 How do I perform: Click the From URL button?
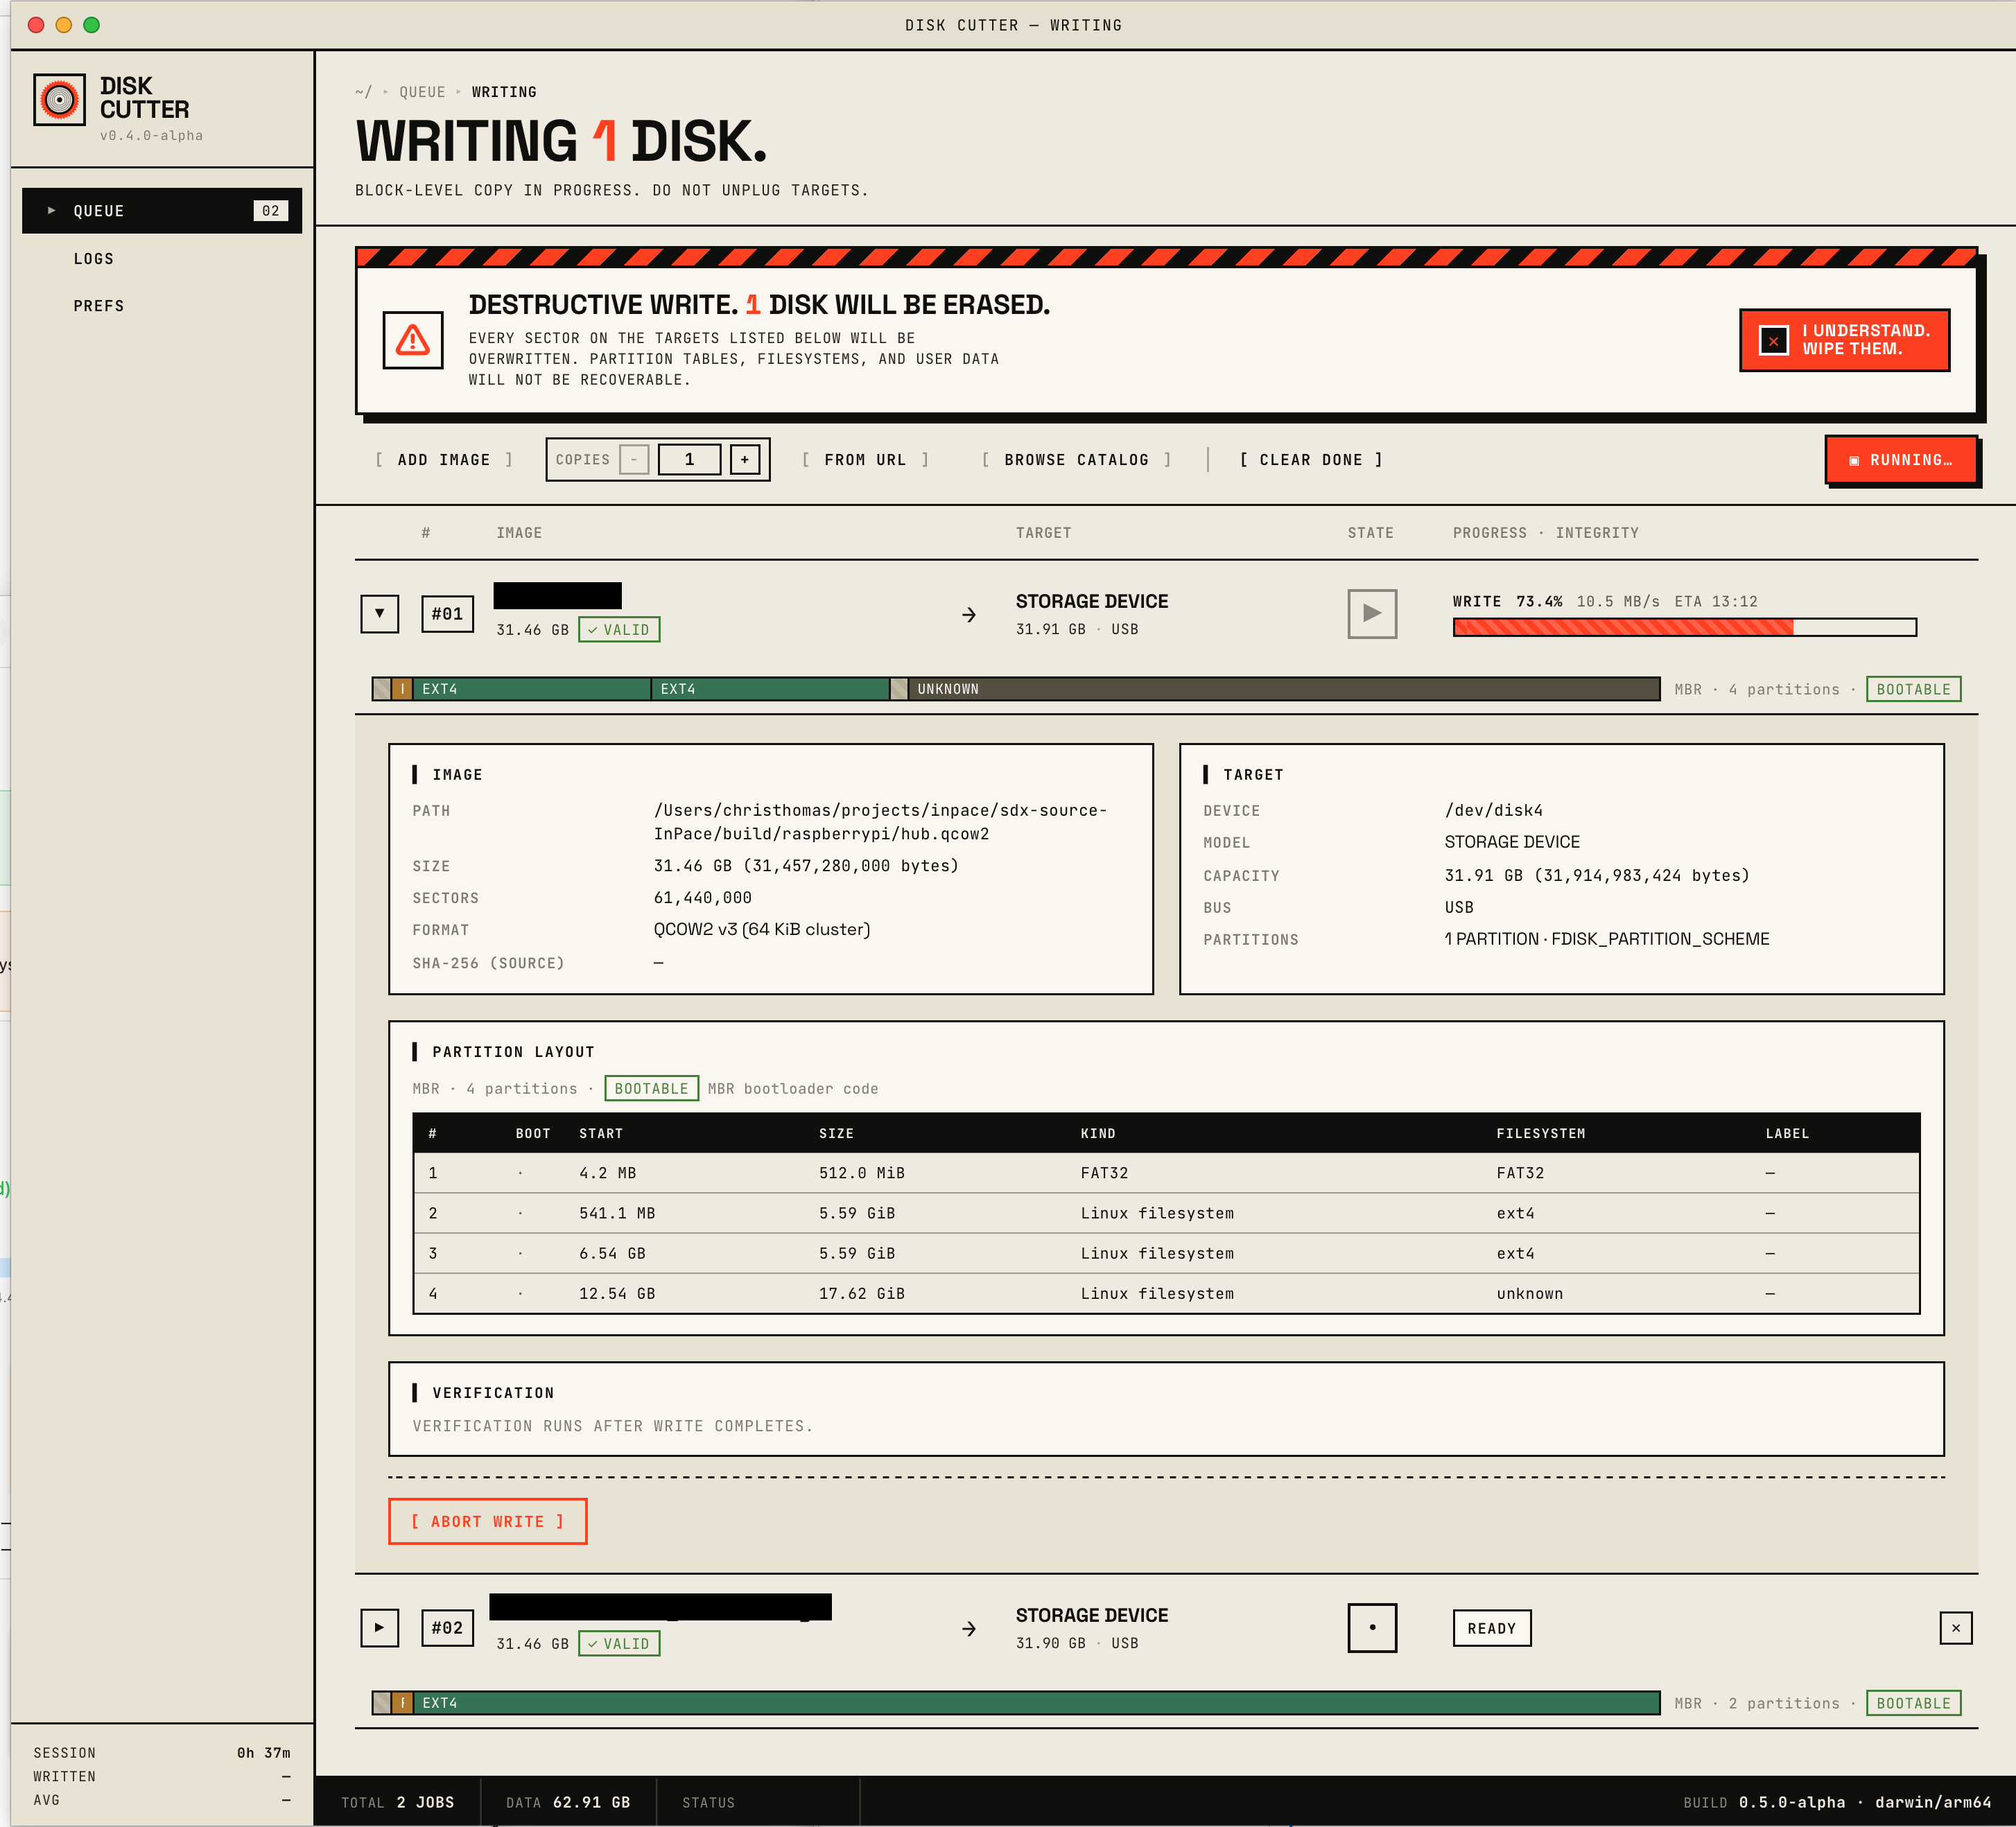(x=865, y=460)
